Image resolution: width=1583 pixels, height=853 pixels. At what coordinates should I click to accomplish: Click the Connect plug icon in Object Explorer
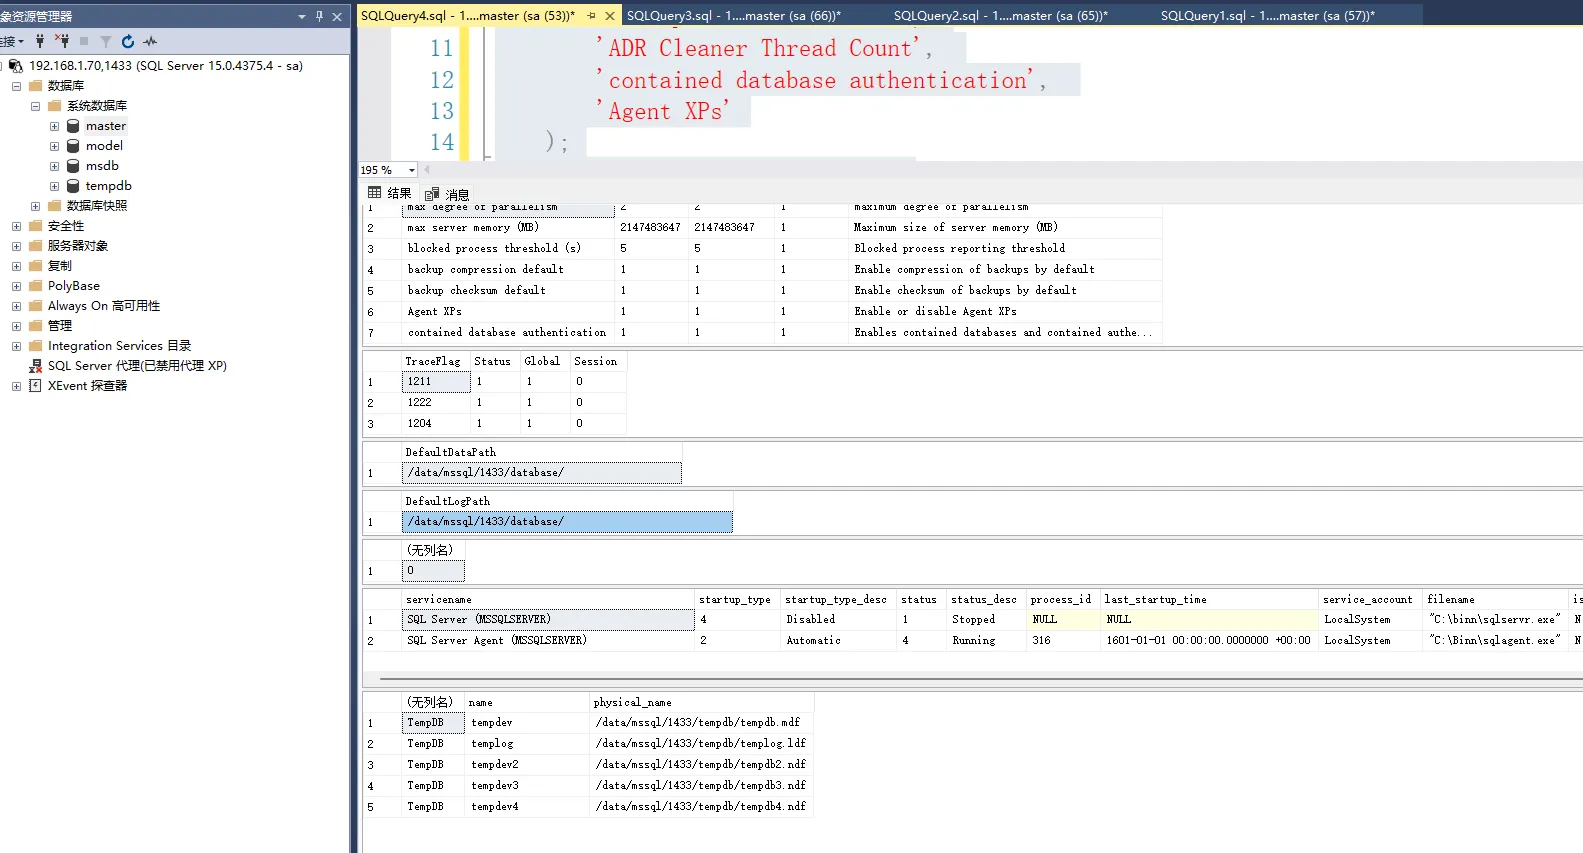[x=40, y=41]
